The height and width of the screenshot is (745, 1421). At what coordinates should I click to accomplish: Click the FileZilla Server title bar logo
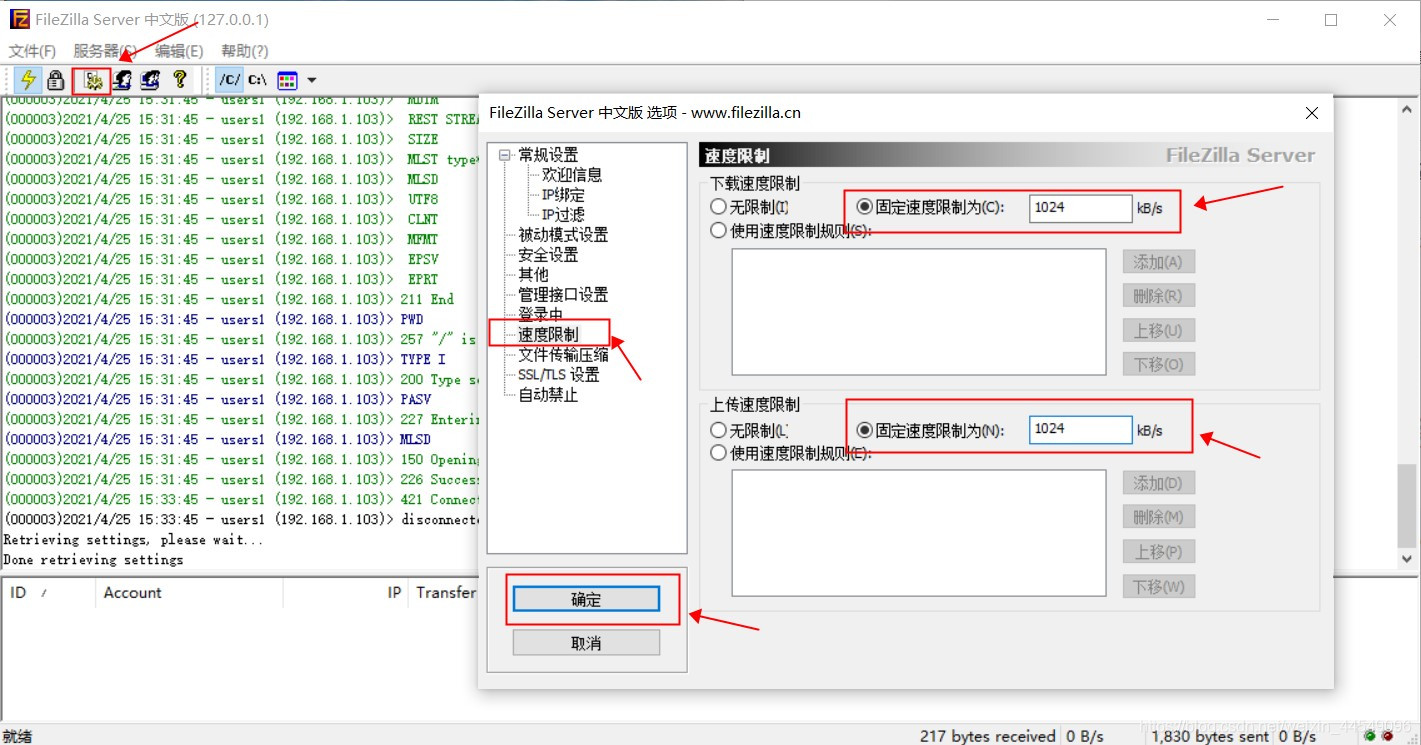coord(19,20)
